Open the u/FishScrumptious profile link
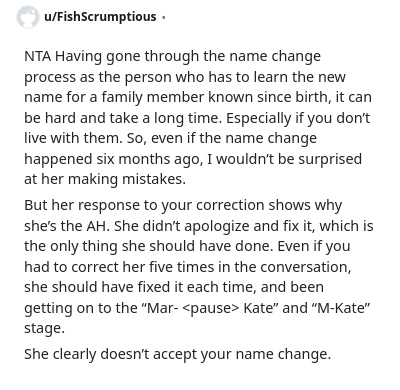The height and width of the screenshot is (390, 400). coord(100,17)
